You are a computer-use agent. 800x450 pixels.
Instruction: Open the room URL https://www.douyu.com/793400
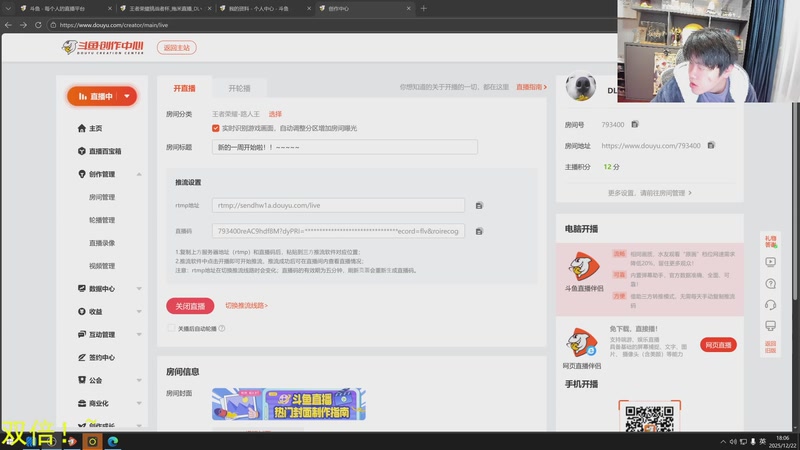coord(651,146)
